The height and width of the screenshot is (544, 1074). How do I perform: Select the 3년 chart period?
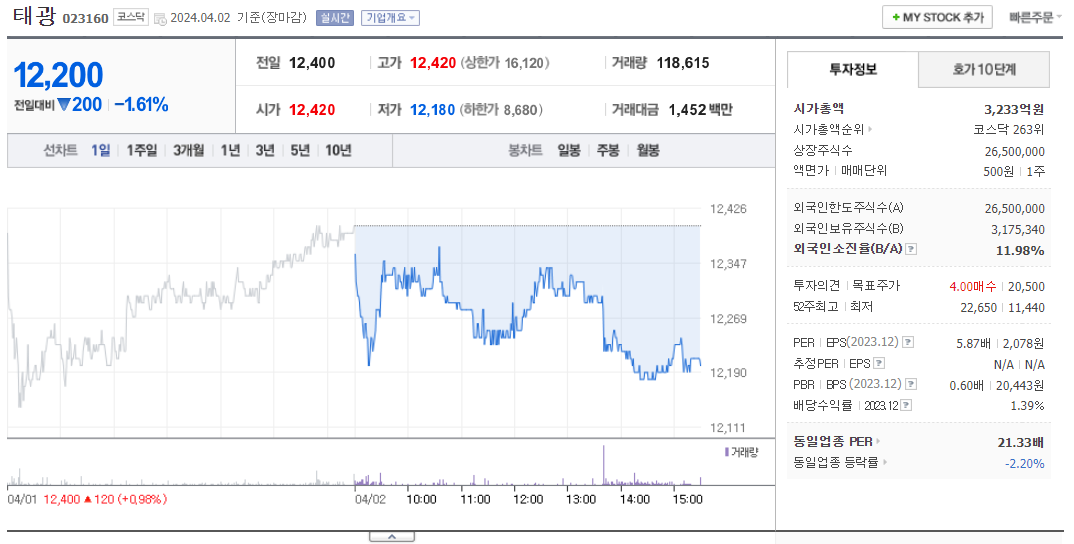pyautogui.click(x=265, y=150)
